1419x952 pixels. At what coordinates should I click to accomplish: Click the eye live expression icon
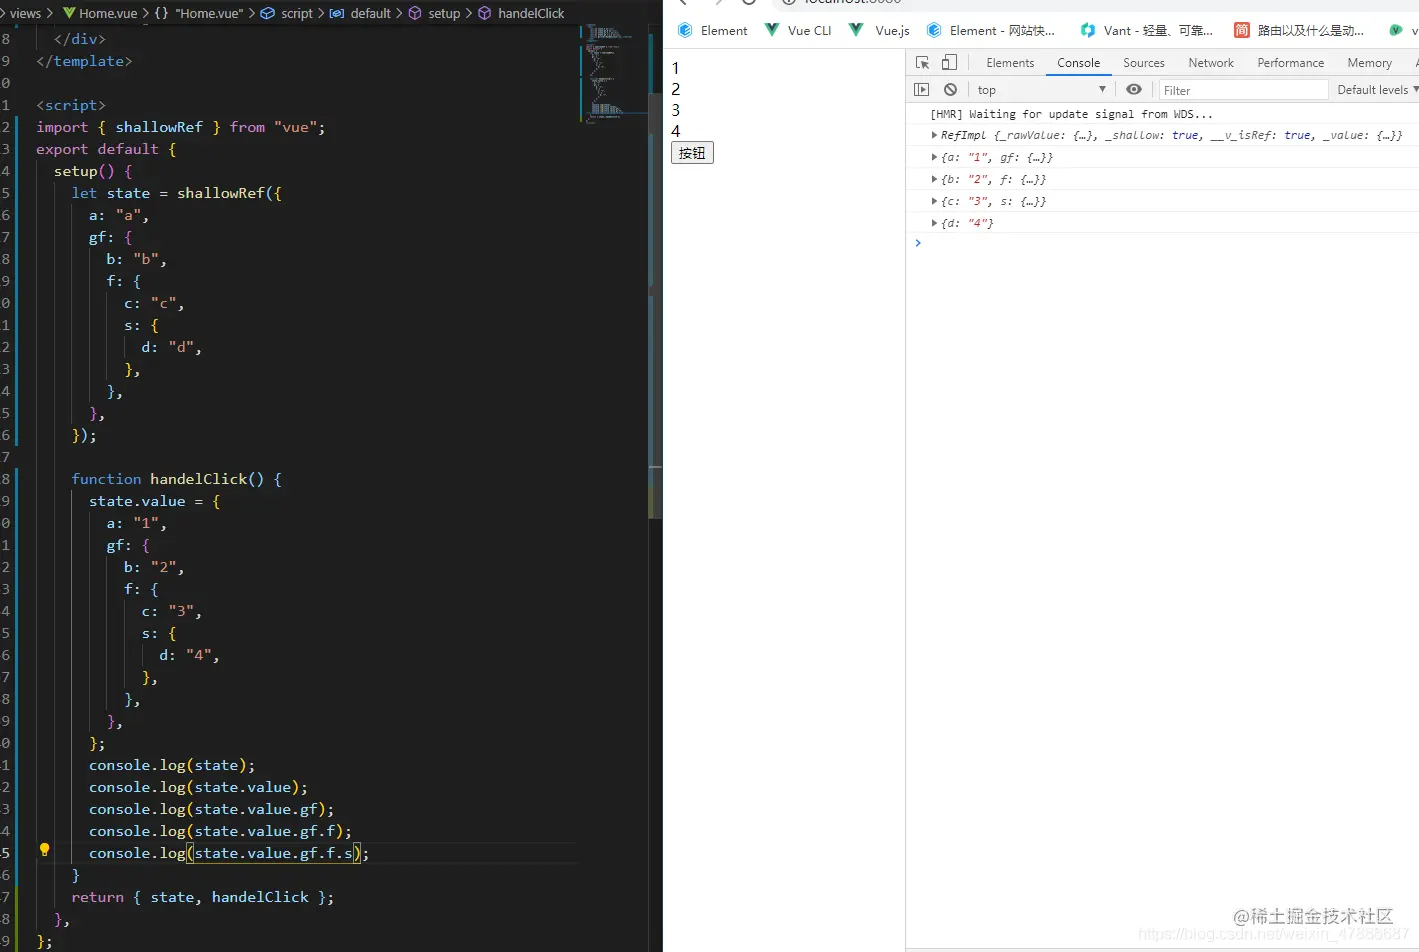click(1134, 90)
